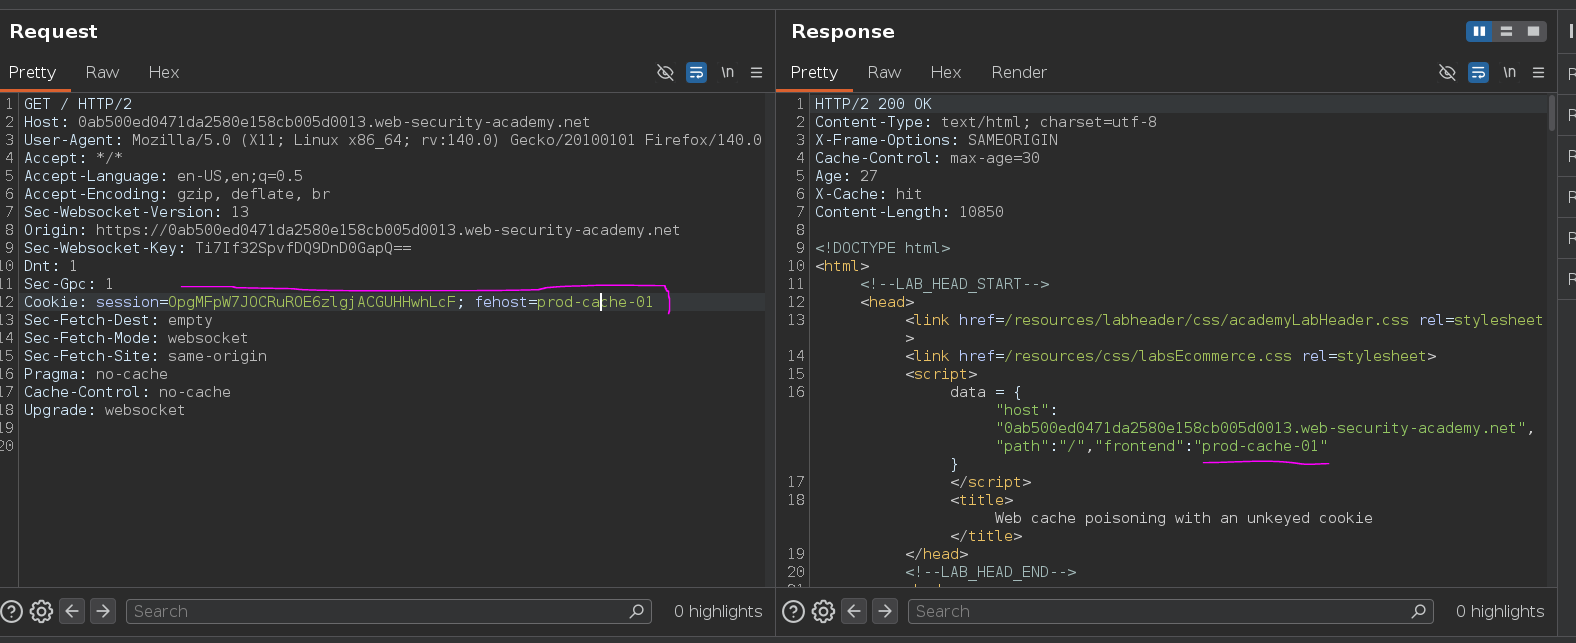Open help icon below Response panel
The width and height of the screenshot is (1576, 643).
click(793, 611)
